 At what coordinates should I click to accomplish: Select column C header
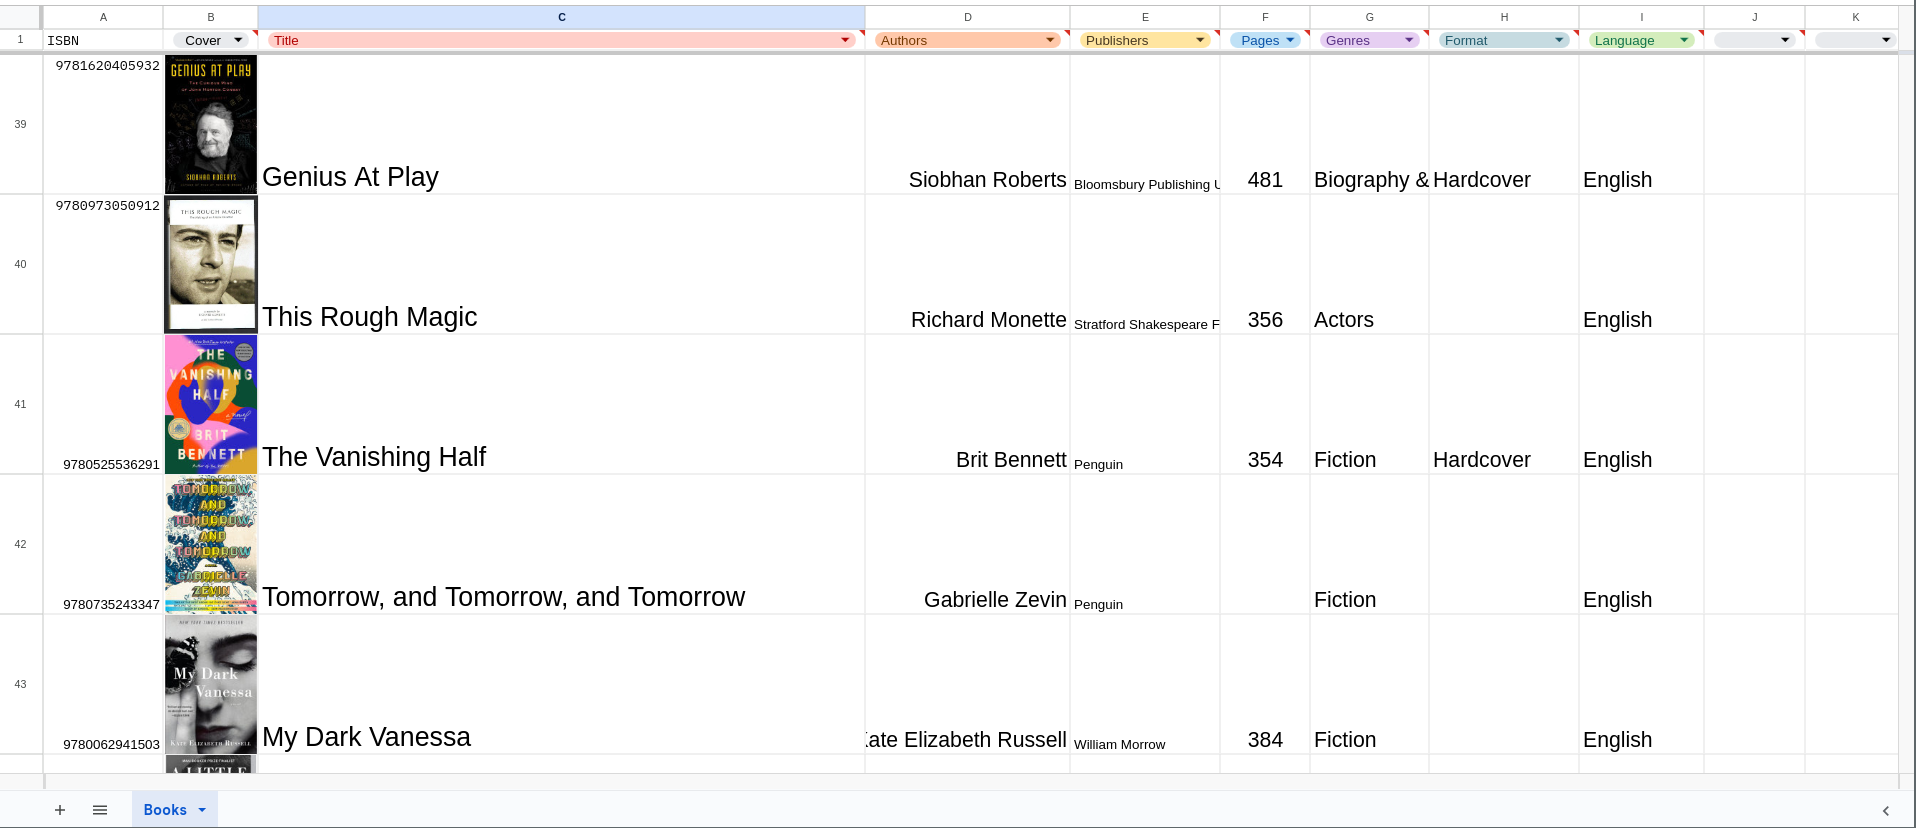click(x=561, y=17)
